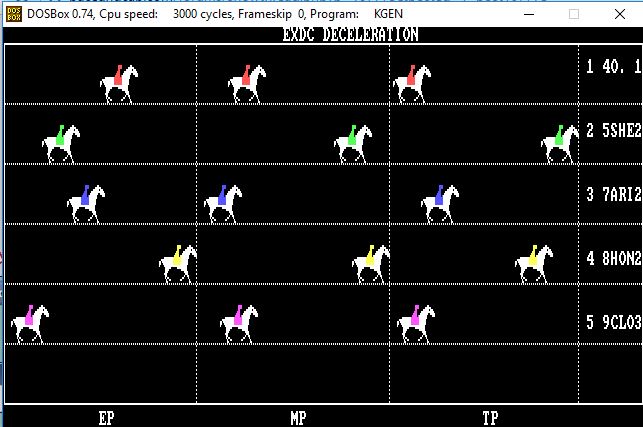Viewport: 643px width, 427px height.
Task: Close the DOSBox window
Action: click(620, 14)
